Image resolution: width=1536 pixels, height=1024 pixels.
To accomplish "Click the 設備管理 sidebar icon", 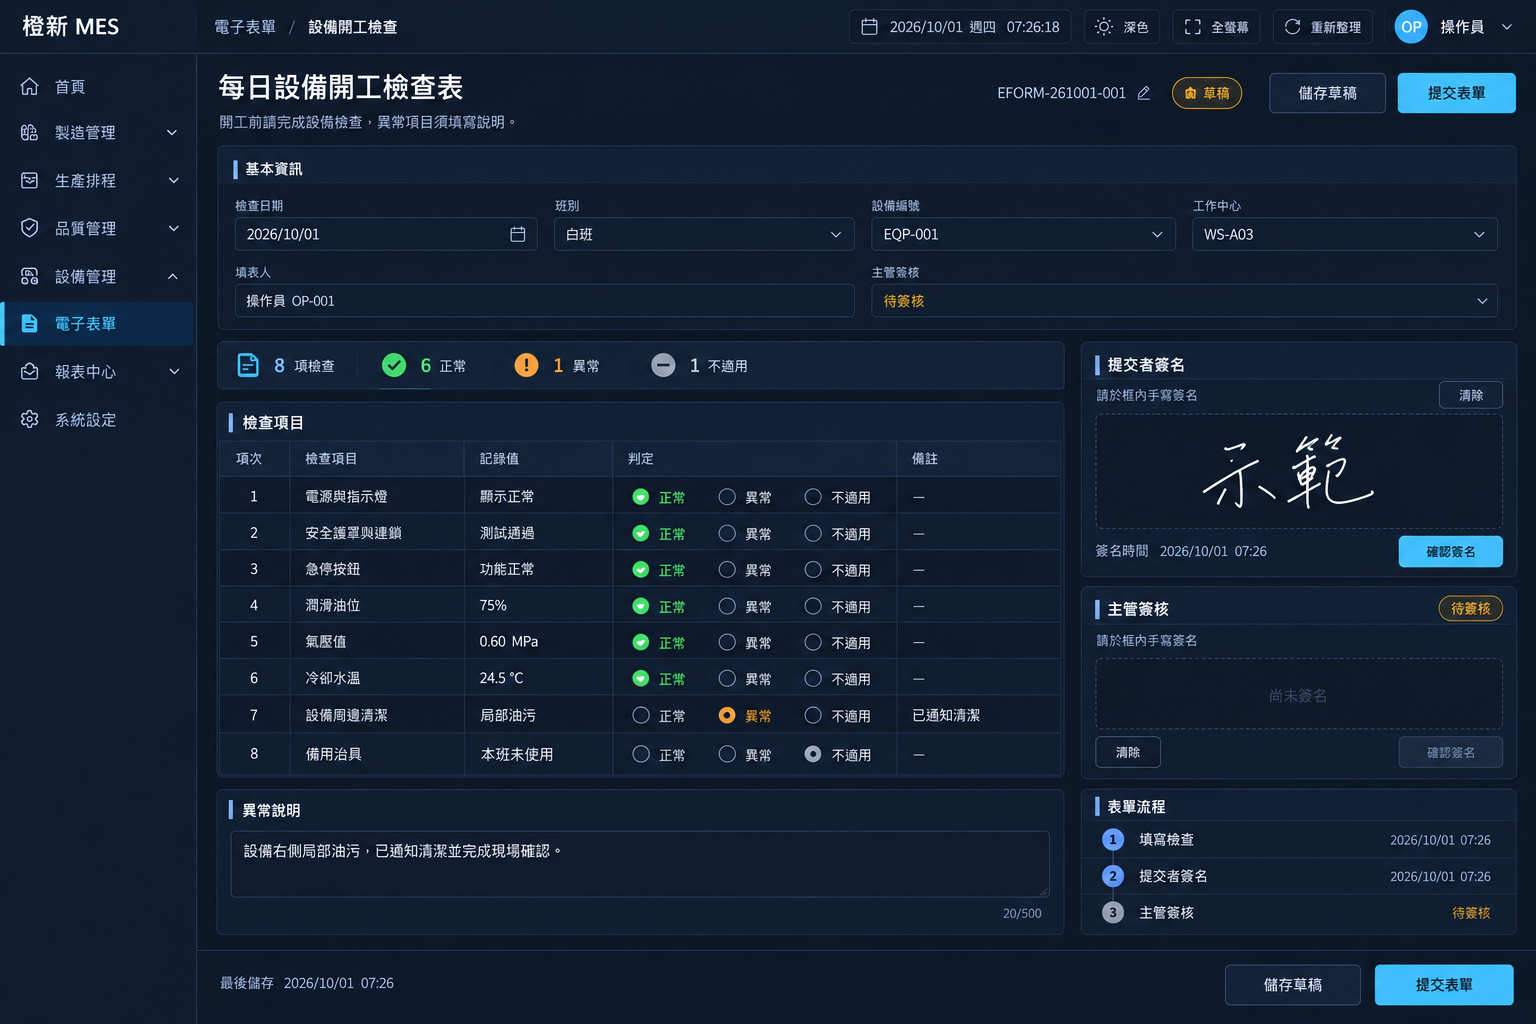I will point(30,276).
